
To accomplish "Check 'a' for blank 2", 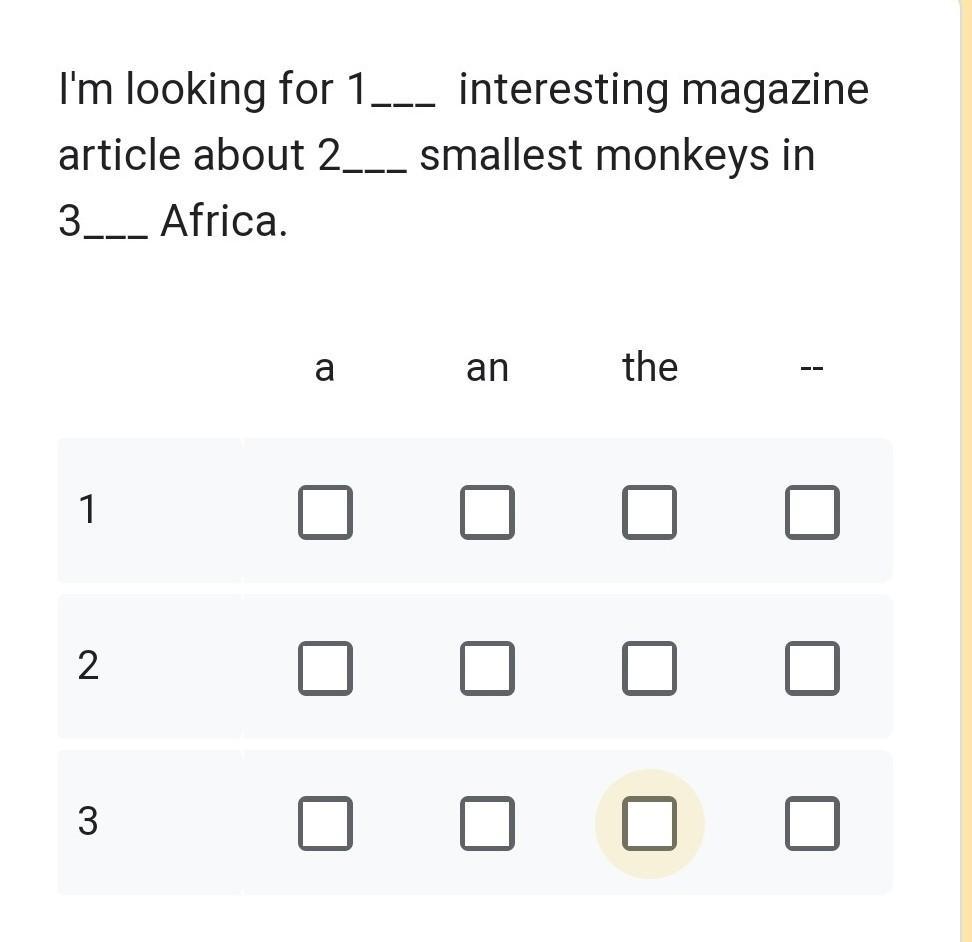I will tap(325, 668).
